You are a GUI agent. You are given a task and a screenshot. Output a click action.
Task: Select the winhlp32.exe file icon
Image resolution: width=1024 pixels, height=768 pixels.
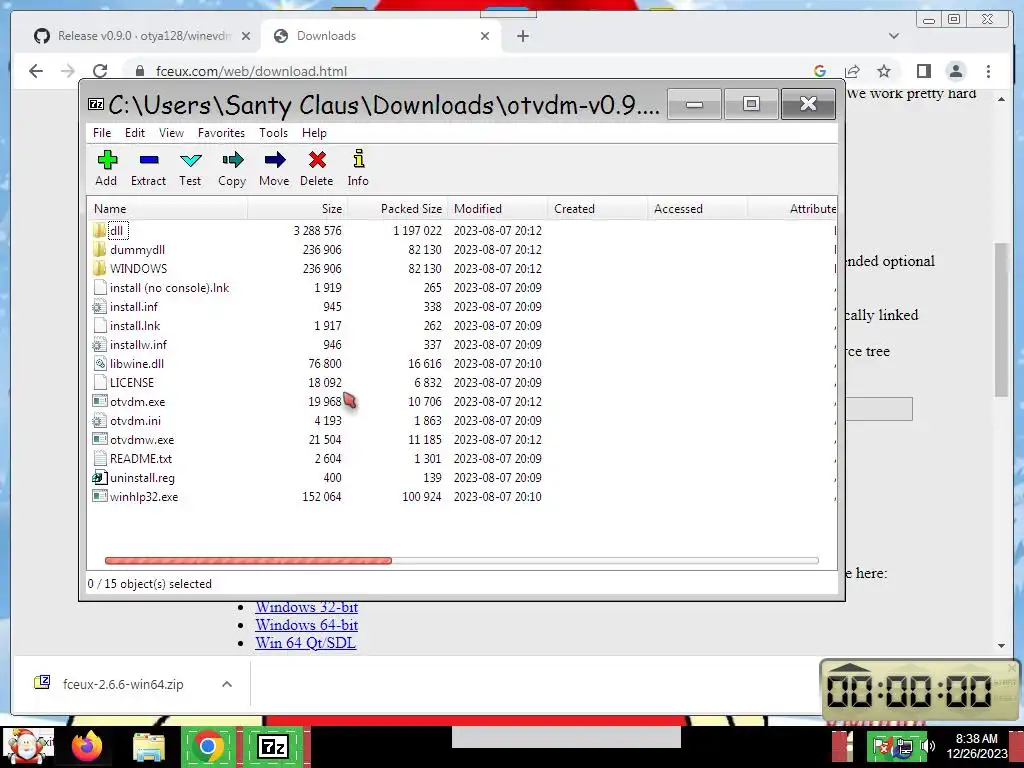point(99,496)
